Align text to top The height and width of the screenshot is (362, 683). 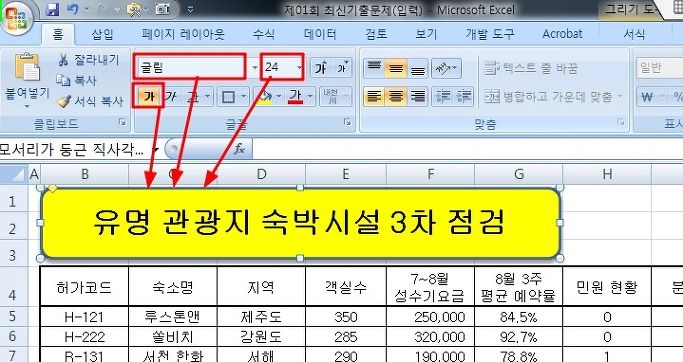tap(374, 68)
